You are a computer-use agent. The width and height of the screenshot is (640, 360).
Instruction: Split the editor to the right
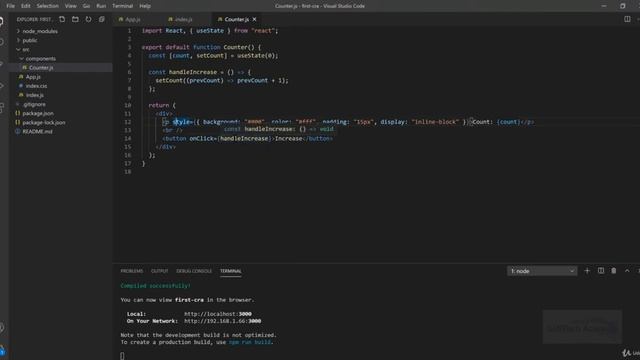click(627, 19)
